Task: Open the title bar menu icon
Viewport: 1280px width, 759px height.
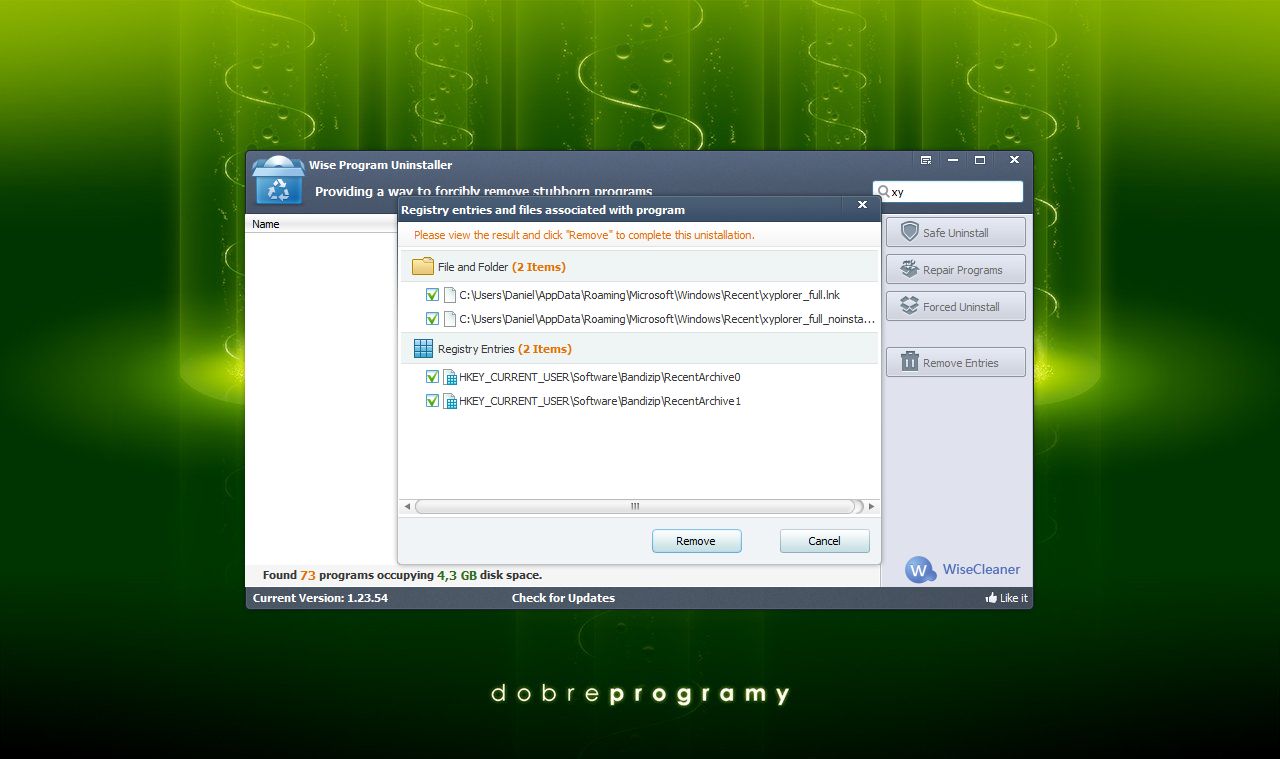Action: (x=926, y=160)
